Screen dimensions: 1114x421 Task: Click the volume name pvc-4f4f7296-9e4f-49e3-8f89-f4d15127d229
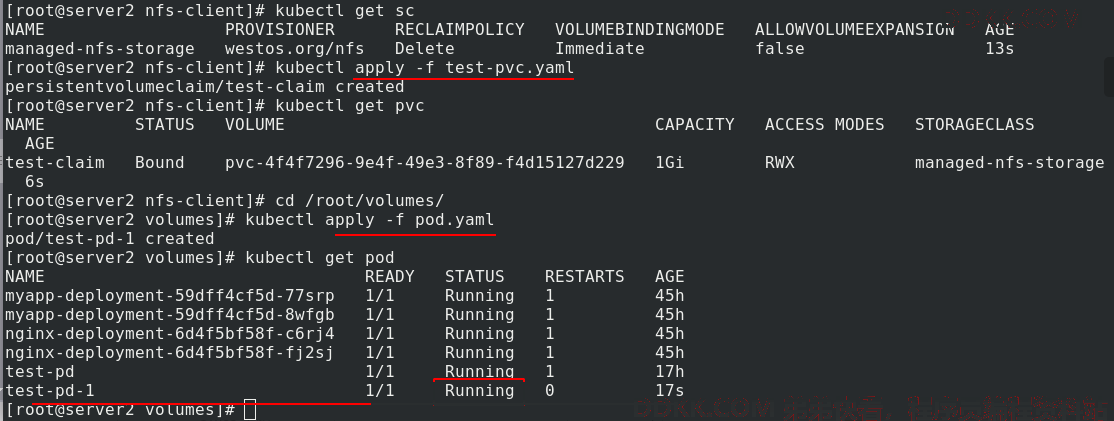click(x=424, y=163)
